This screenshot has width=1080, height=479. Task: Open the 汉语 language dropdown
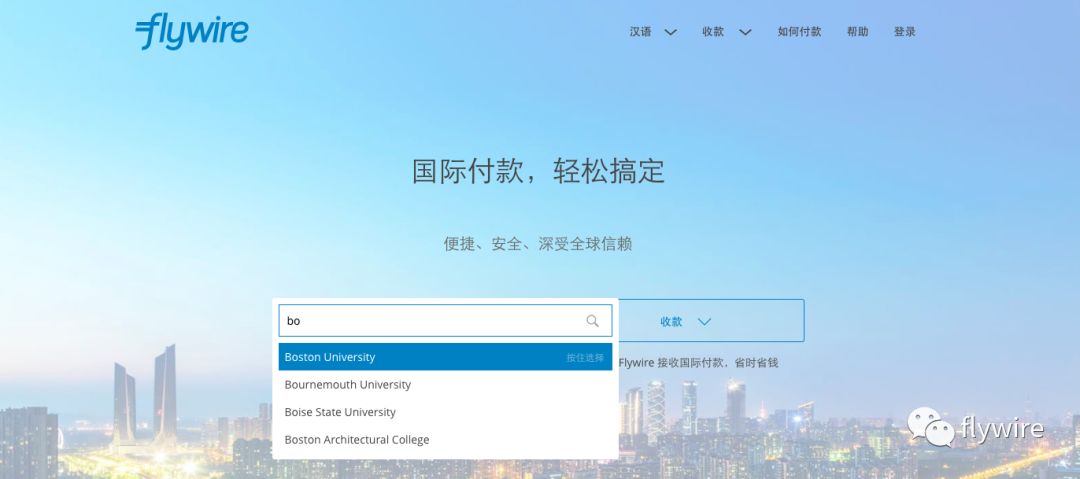coord(653,32)
